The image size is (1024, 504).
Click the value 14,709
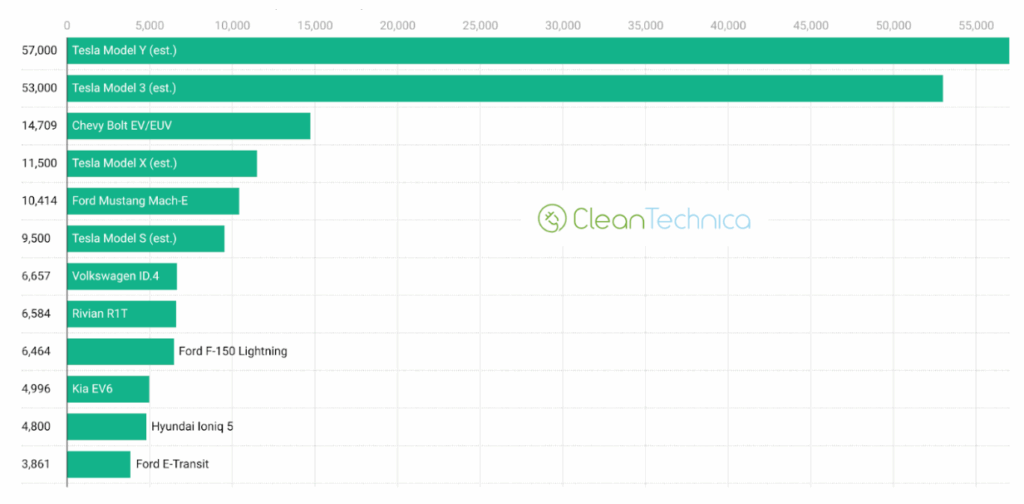pos(39,126)
